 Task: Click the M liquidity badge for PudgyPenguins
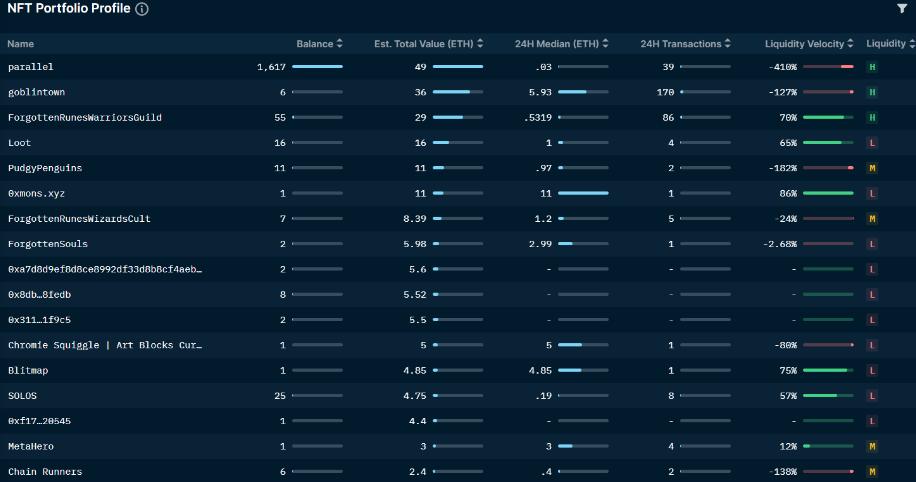pos(873,168)
